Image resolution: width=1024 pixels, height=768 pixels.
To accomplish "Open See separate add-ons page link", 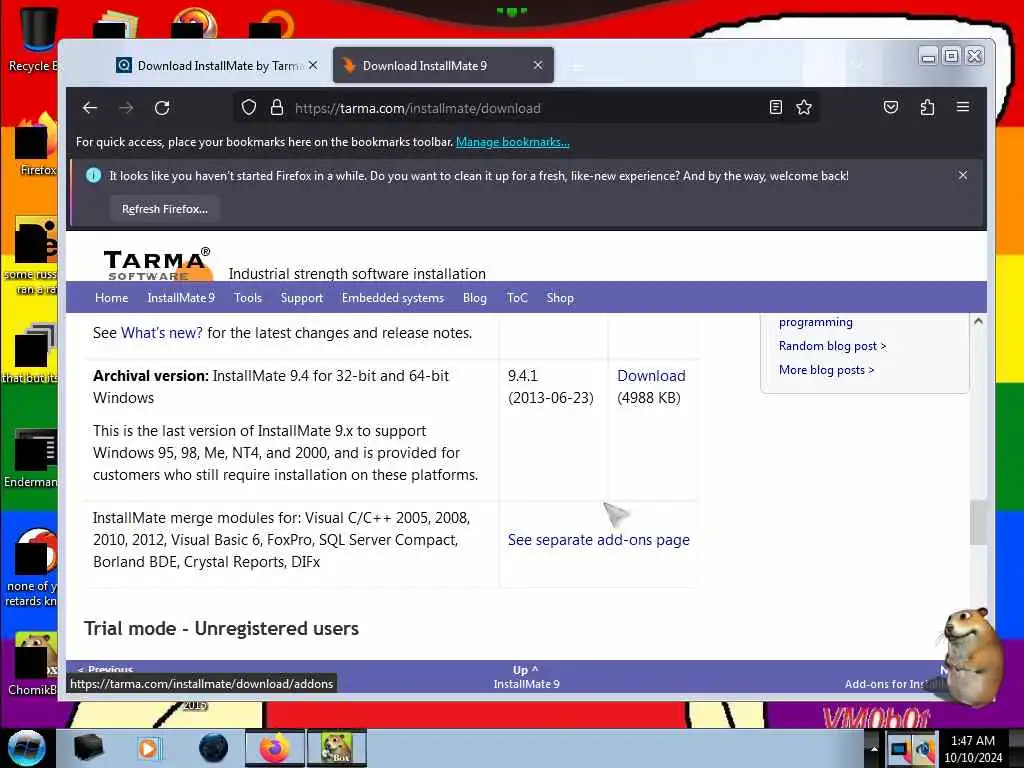I will (x=598, y=539).
